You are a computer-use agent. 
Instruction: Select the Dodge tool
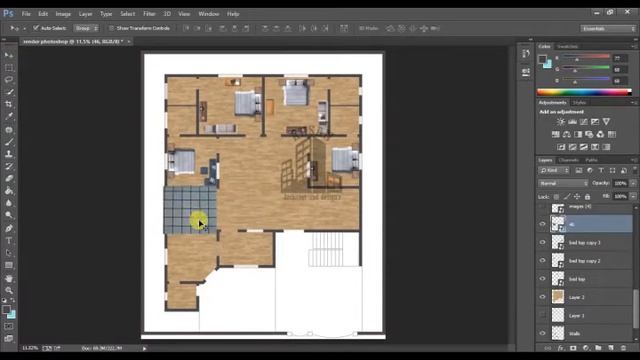9,215
